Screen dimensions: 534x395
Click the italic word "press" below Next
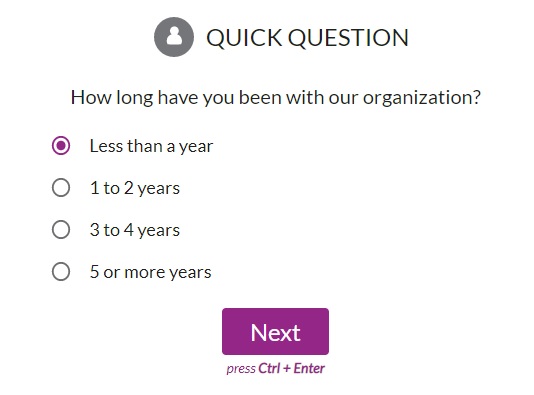[241, 369]
